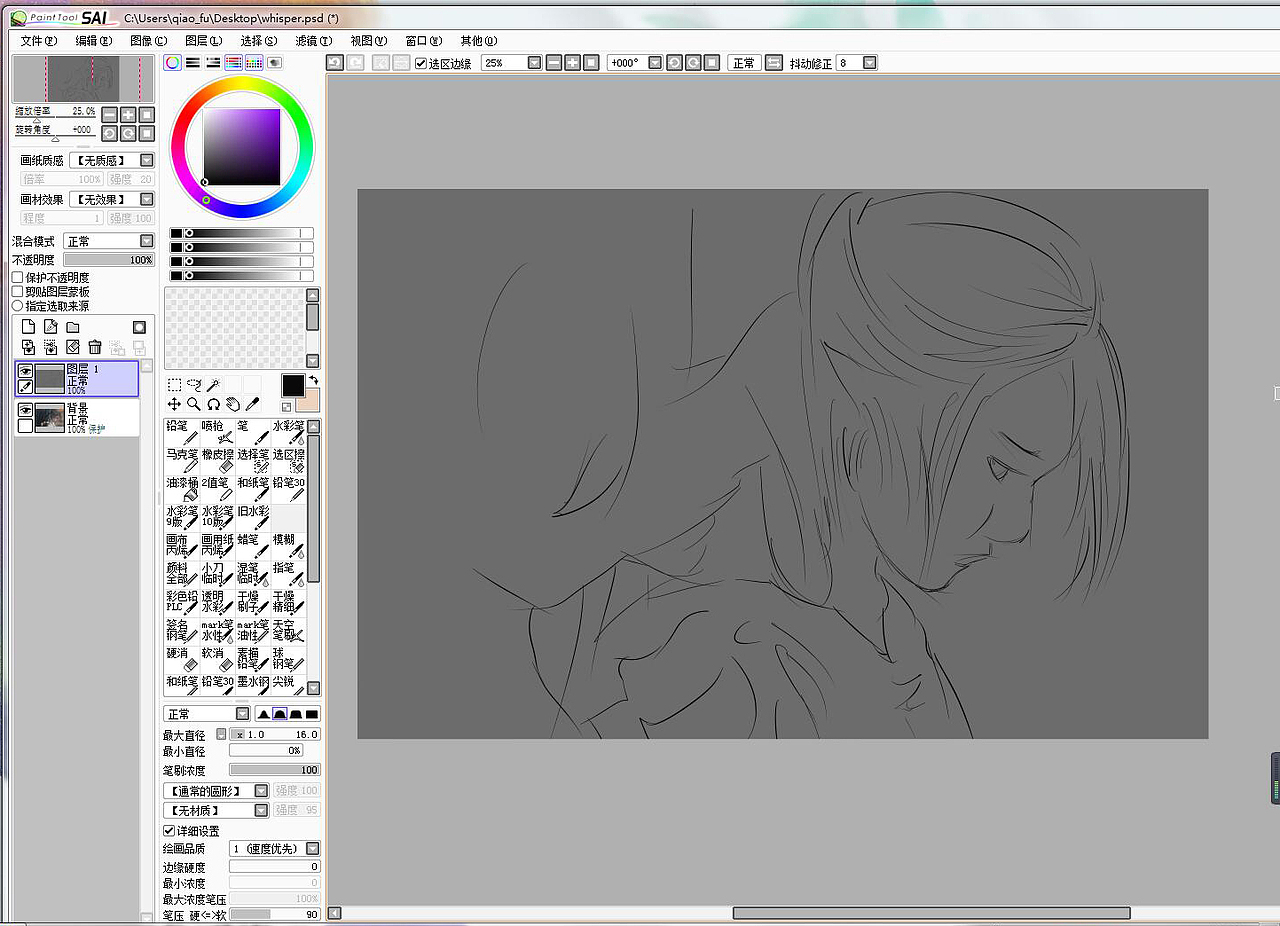Open the 滤镜 menu
Screen dimensions: 1280x926
tap(313, 41)
